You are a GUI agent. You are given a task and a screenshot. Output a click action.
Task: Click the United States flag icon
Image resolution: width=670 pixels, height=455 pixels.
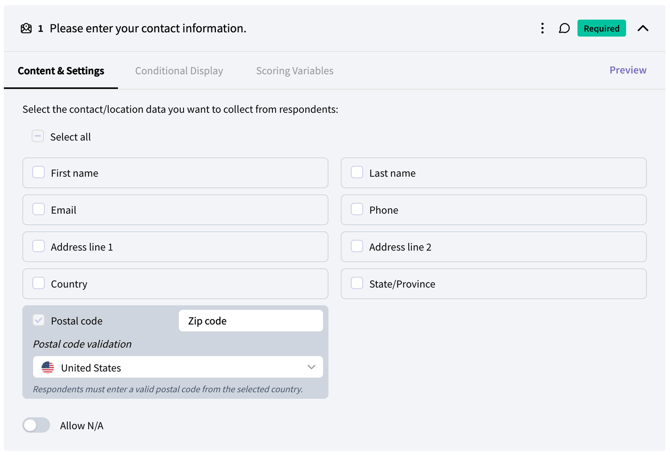click(48, 368)
